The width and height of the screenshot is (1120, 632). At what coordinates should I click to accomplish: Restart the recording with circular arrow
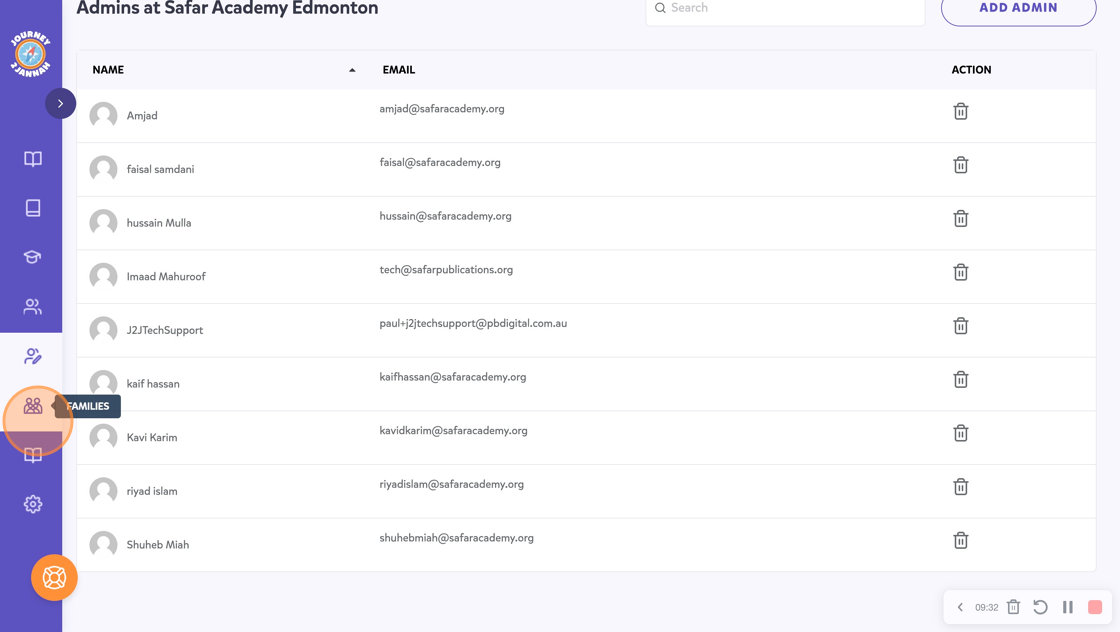click(1041, 607)
